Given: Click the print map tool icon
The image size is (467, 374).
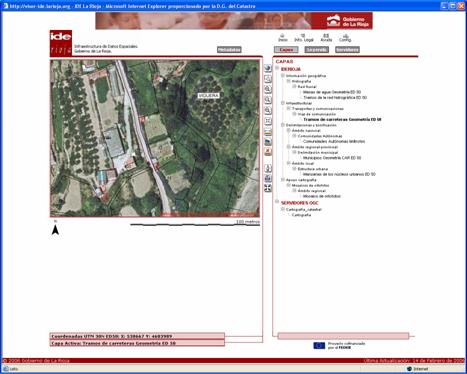Looking at the screenshot, I should (268, 178).
